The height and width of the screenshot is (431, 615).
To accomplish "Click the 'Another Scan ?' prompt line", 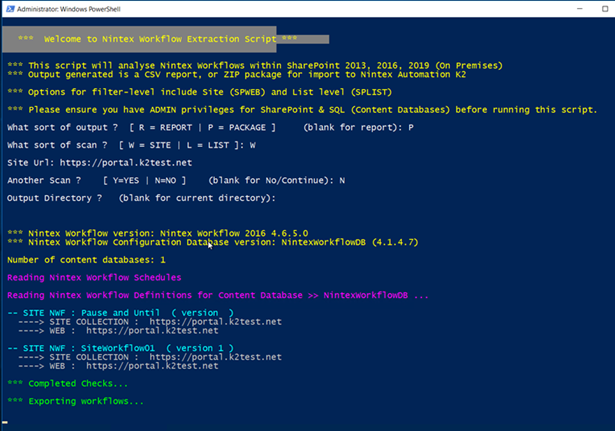I will pyautogui.click(x=176, y=180).
